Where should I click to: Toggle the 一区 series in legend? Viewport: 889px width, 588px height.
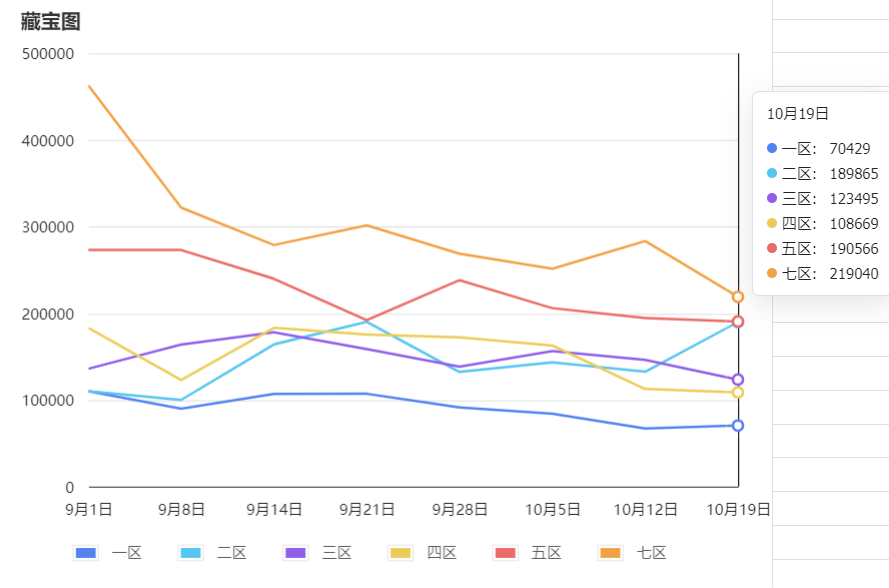tap(108, 553)
